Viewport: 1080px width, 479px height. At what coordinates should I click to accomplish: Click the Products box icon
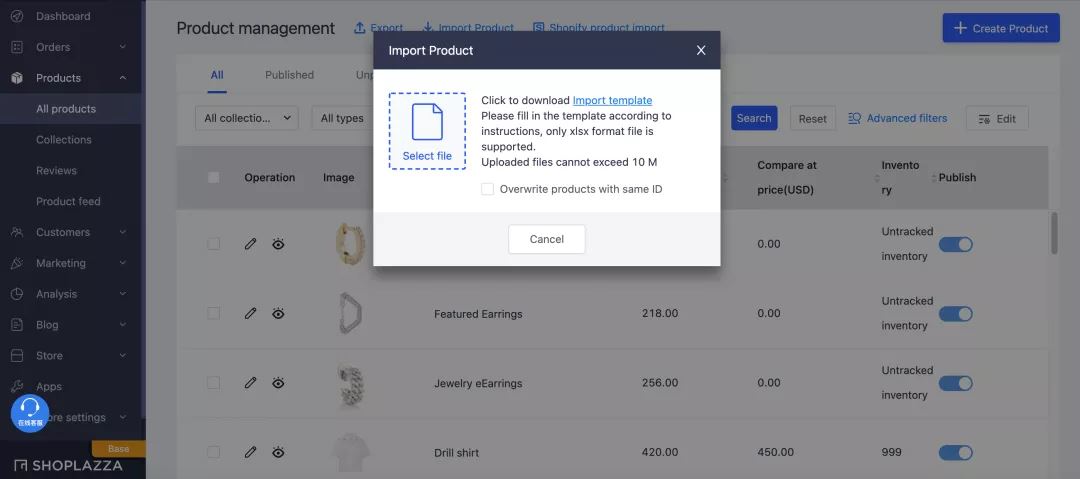tap(17, 78)
